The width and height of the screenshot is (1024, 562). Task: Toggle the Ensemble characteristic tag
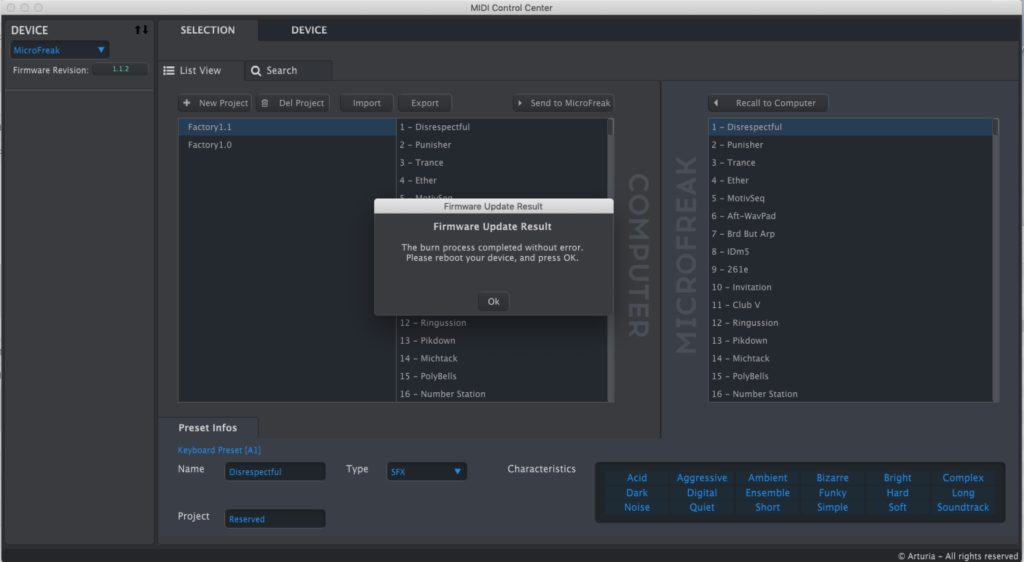767,493
